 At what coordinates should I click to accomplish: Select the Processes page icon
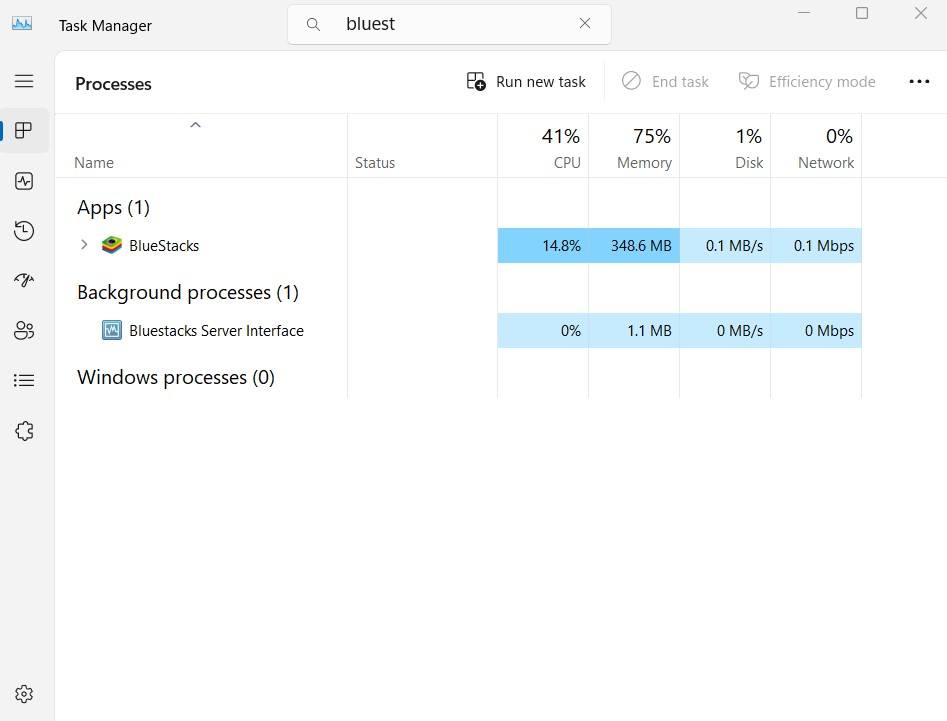(x=24, y=131)
